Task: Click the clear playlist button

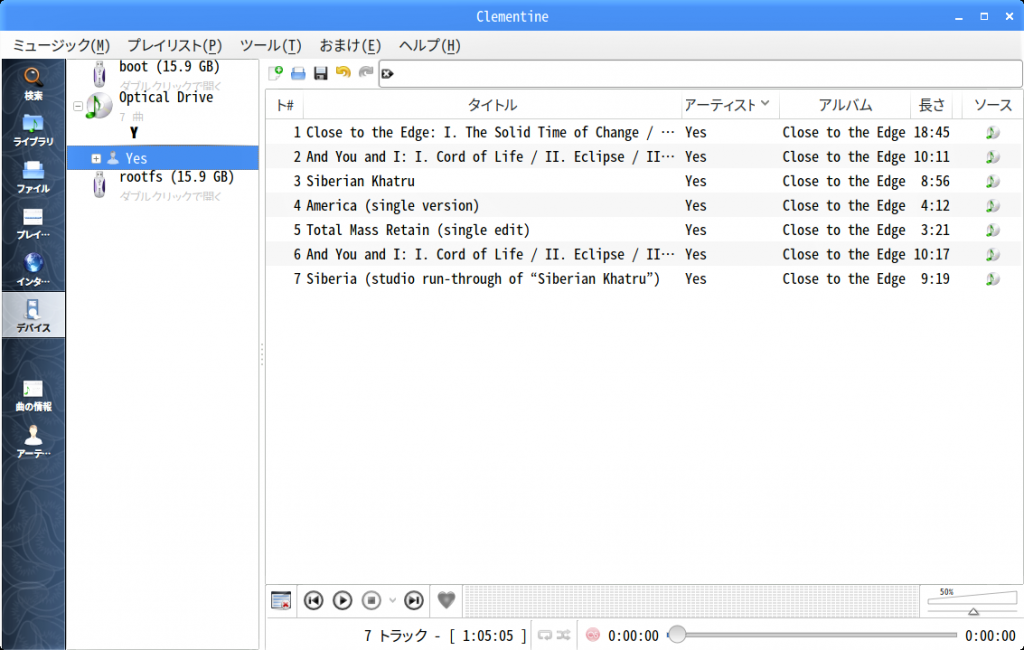Action: (281, 600)
